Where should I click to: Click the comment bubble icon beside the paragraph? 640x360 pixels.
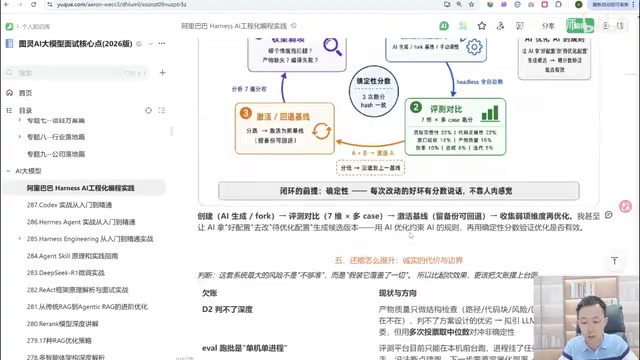click(x=609, y=215)
